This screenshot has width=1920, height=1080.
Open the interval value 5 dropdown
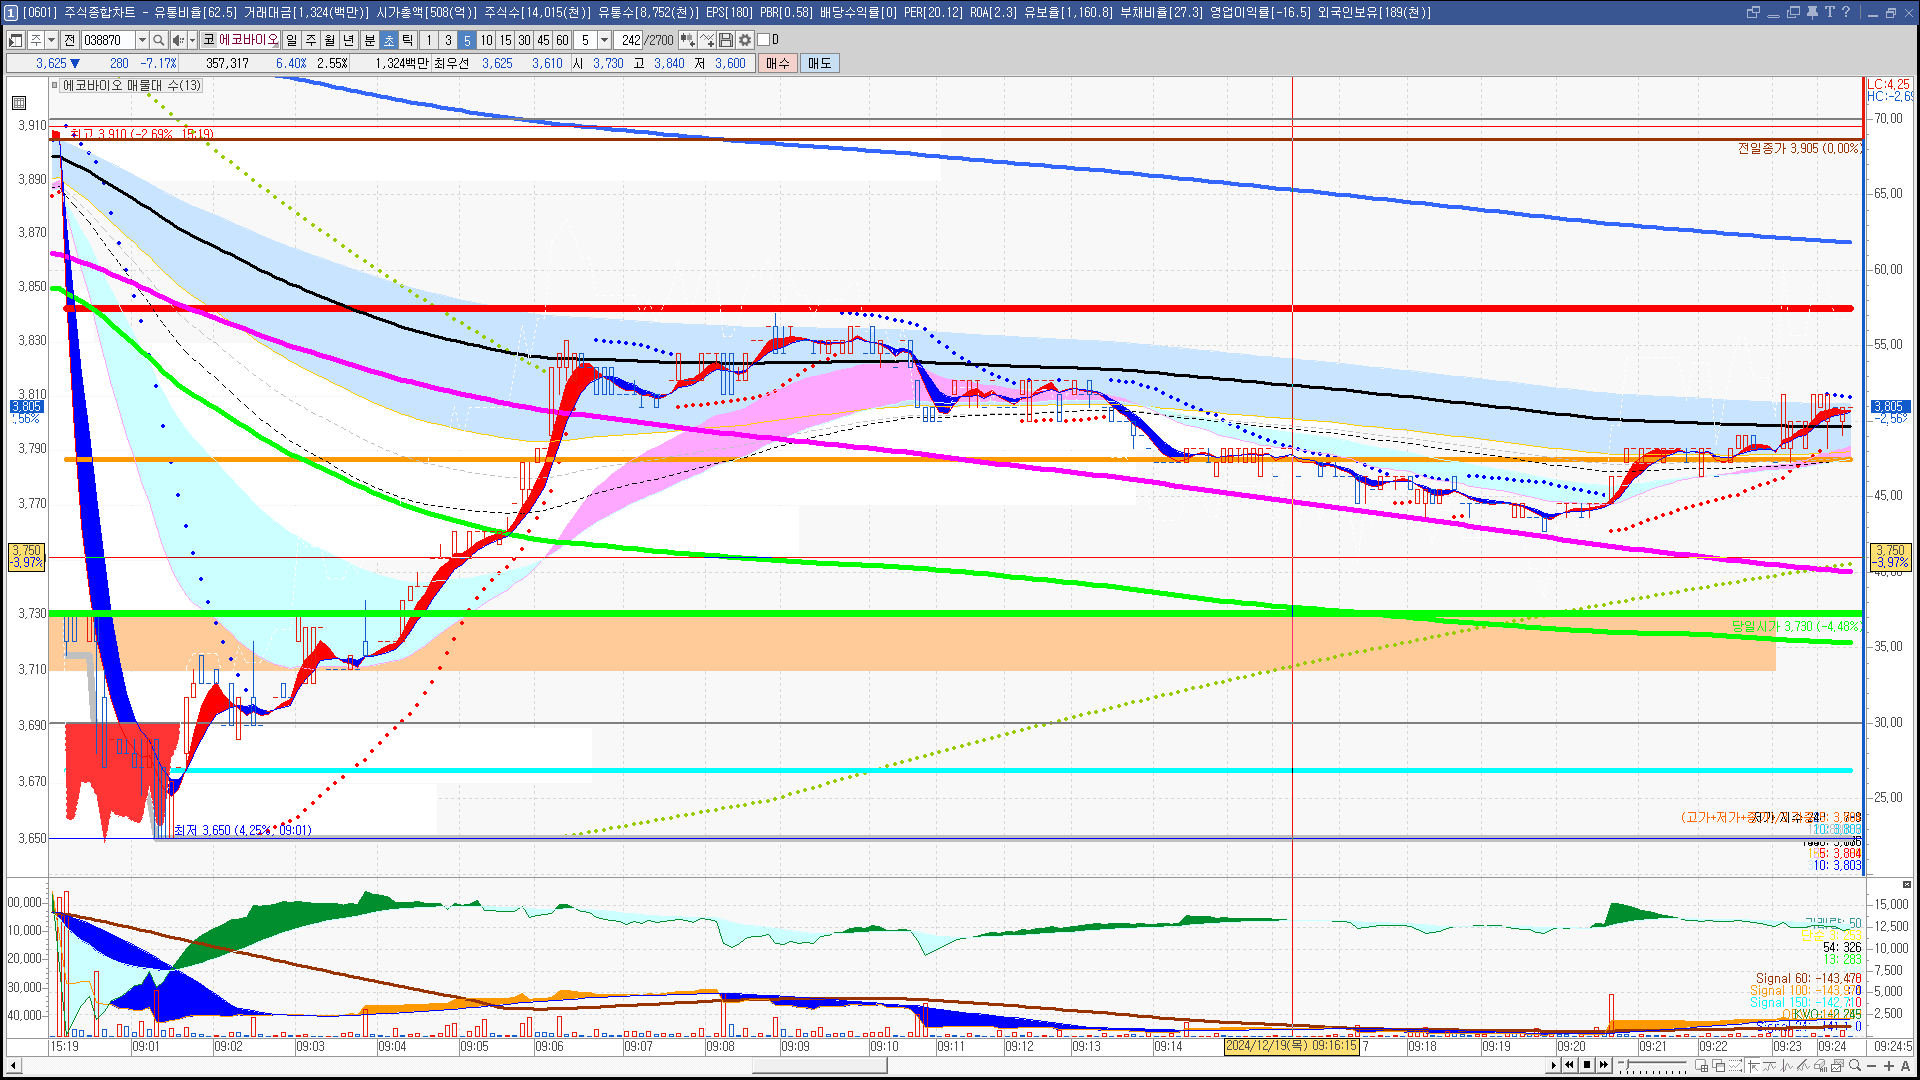pyautogui.click(x=604, y=40)
